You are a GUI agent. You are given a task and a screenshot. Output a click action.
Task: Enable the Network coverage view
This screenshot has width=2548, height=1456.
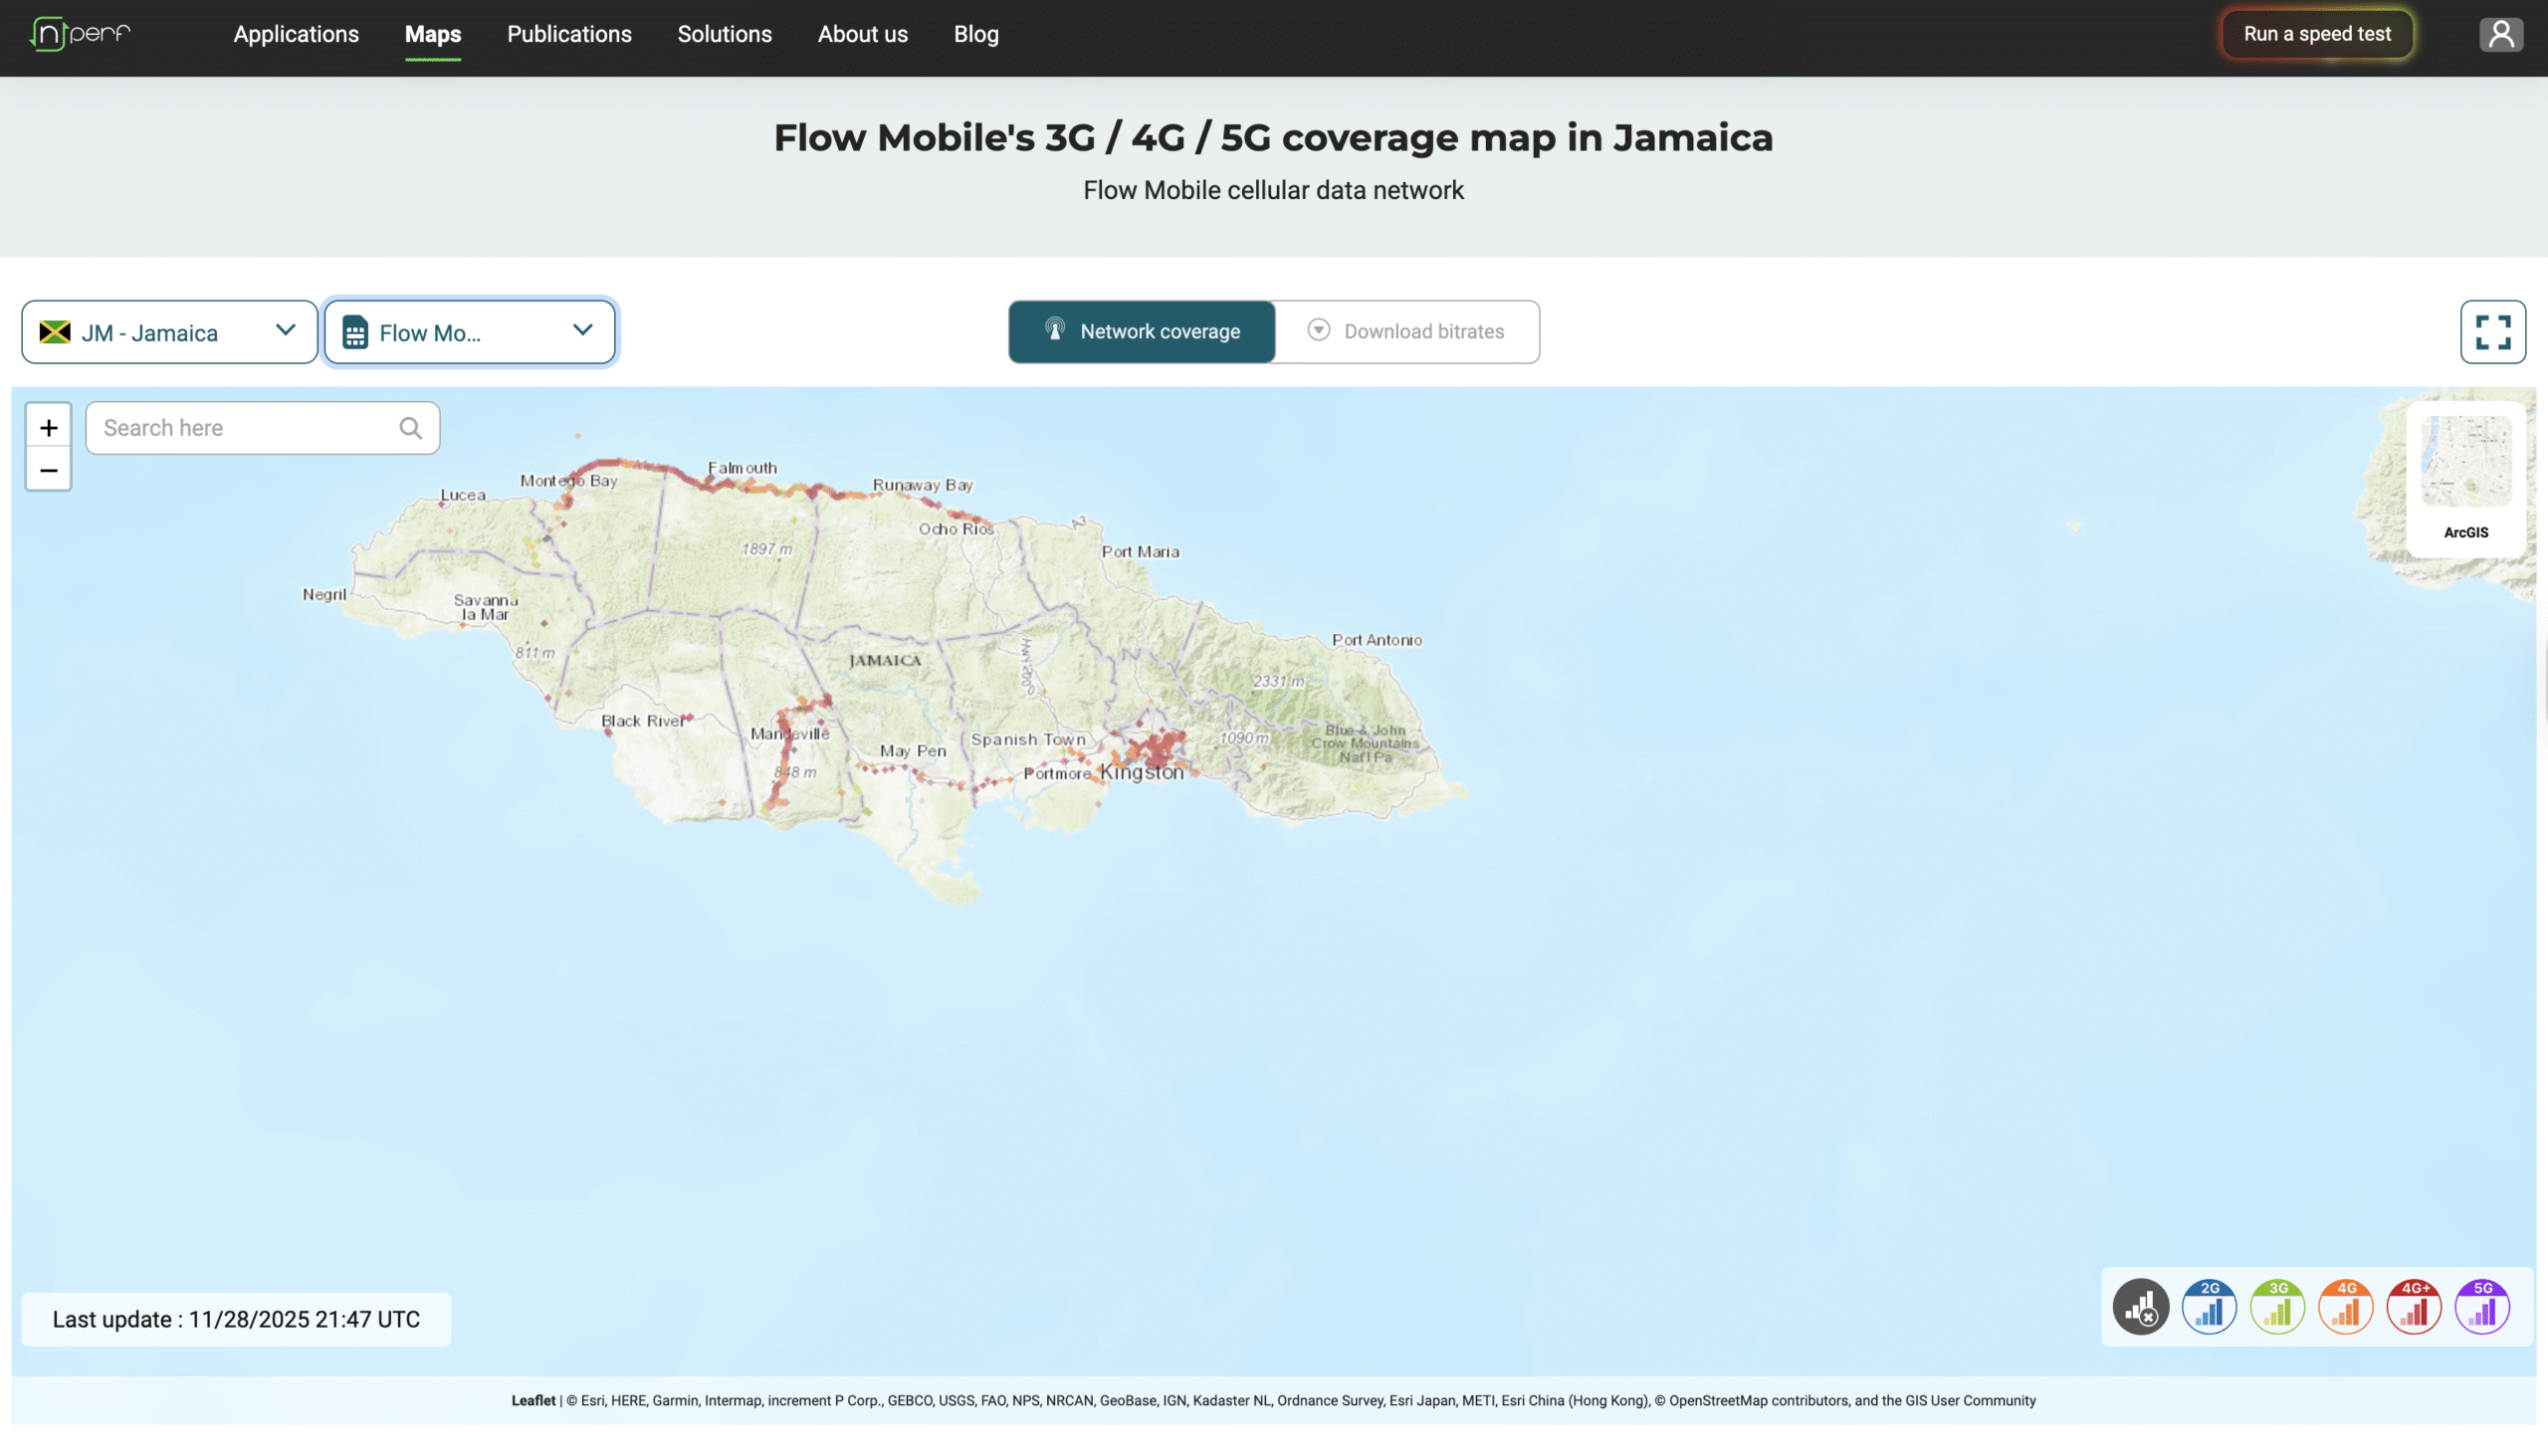coord(1142,331)
